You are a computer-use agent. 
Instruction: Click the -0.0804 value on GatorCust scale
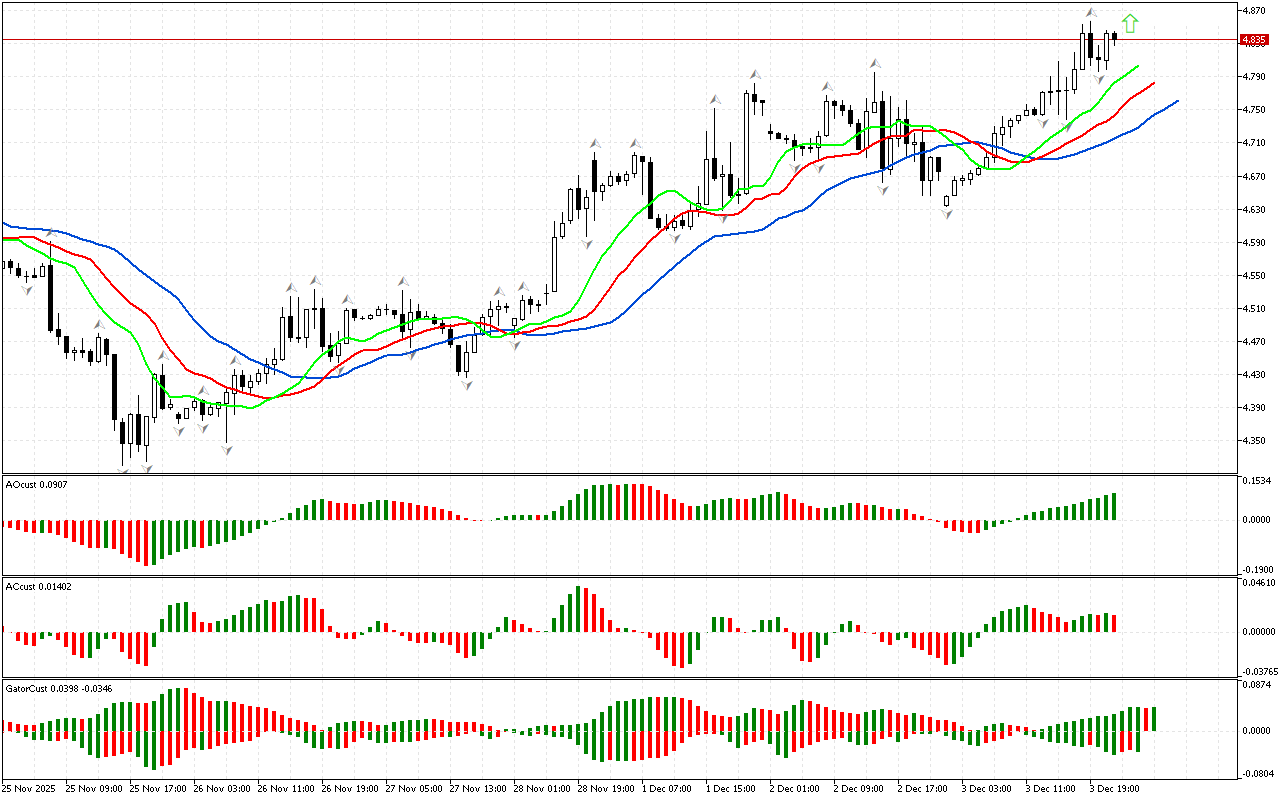[x=1257, y=773]
